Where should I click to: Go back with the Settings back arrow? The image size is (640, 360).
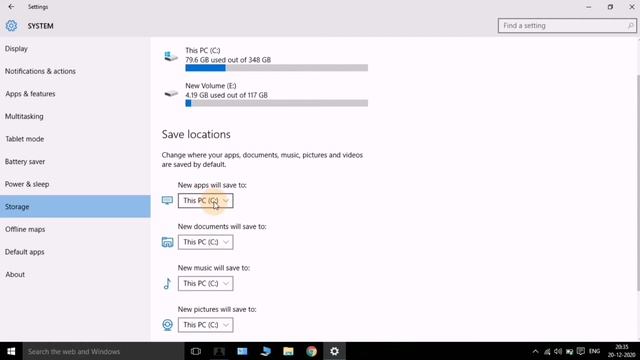[x=11, y=7]
